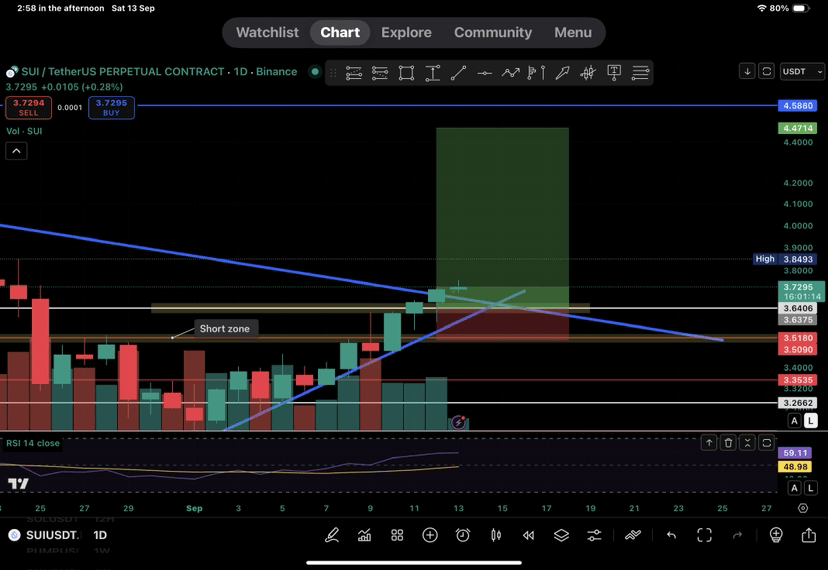Screen dimensions: 828x570
Task: Grab the drawing toolbar drag handle
Action: 333,73
